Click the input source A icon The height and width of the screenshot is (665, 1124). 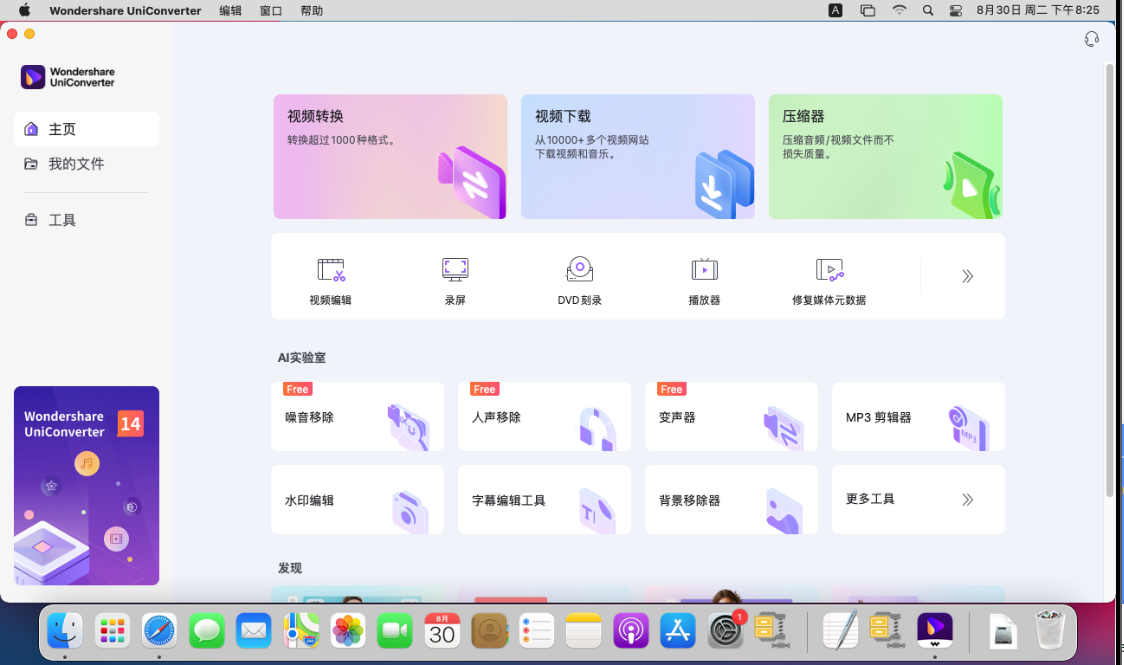tap(835, 10)
